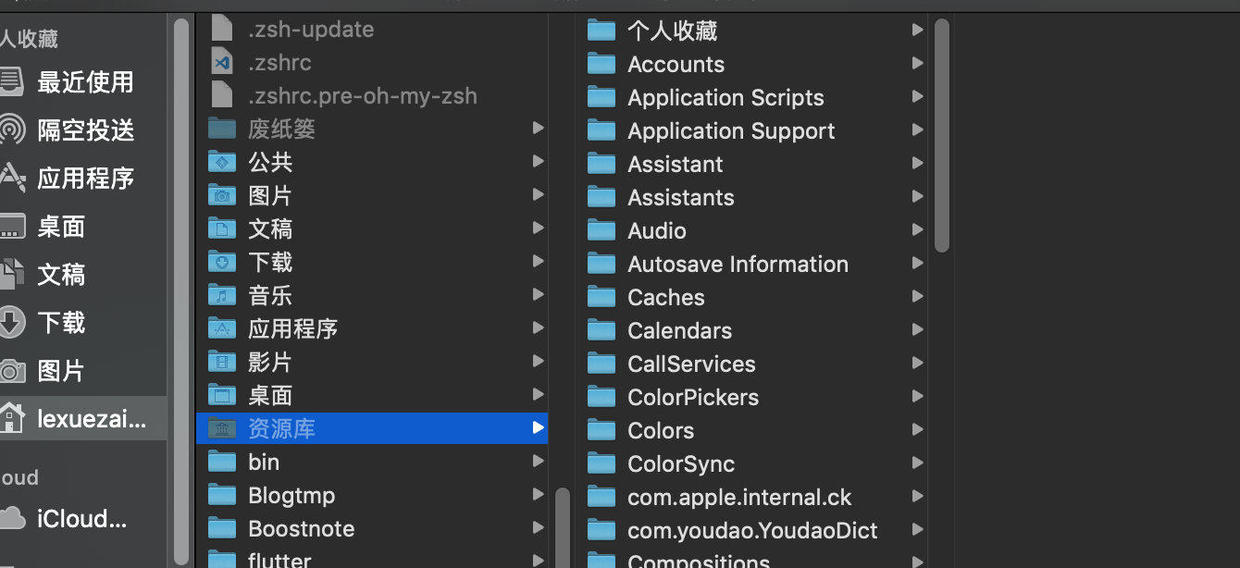Open the com.youdao.YoudaoDict folder
This screenshot has width=1240, height=568.
[x=752, y=530]
